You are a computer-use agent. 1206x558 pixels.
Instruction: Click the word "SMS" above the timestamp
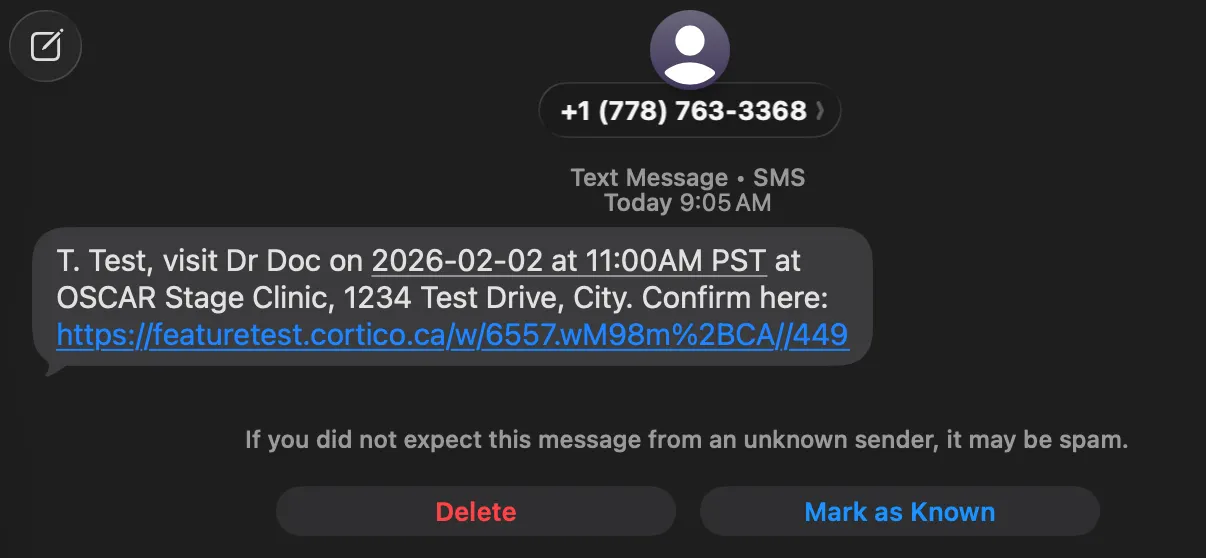[778, 178]
